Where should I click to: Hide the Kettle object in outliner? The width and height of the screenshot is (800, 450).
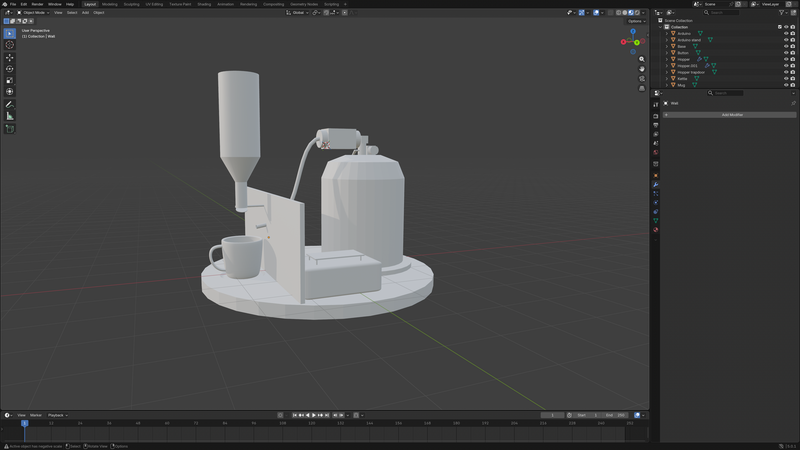[x=786, y=78]
